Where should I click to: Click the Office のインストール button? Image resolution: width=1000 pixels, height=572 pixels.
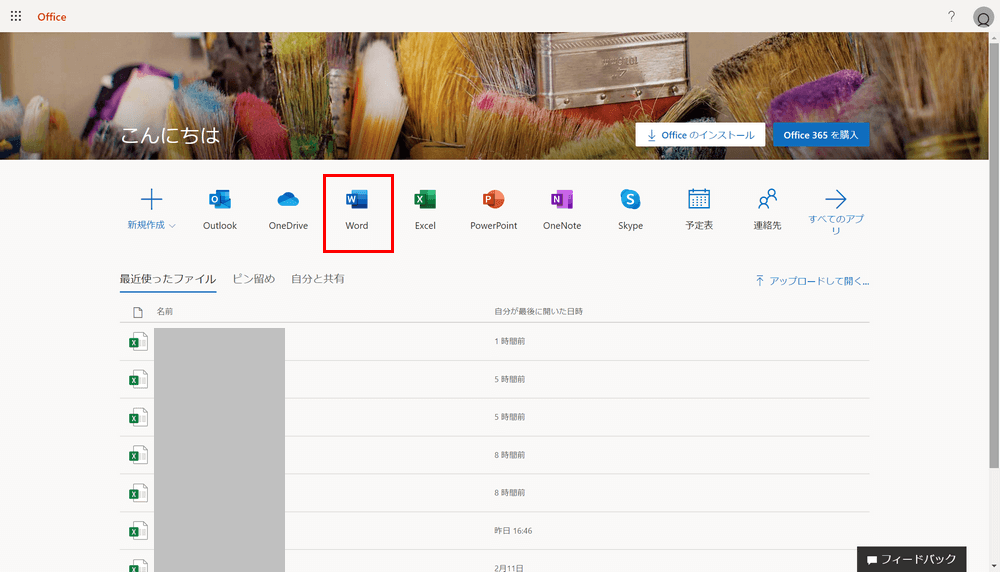700,135
